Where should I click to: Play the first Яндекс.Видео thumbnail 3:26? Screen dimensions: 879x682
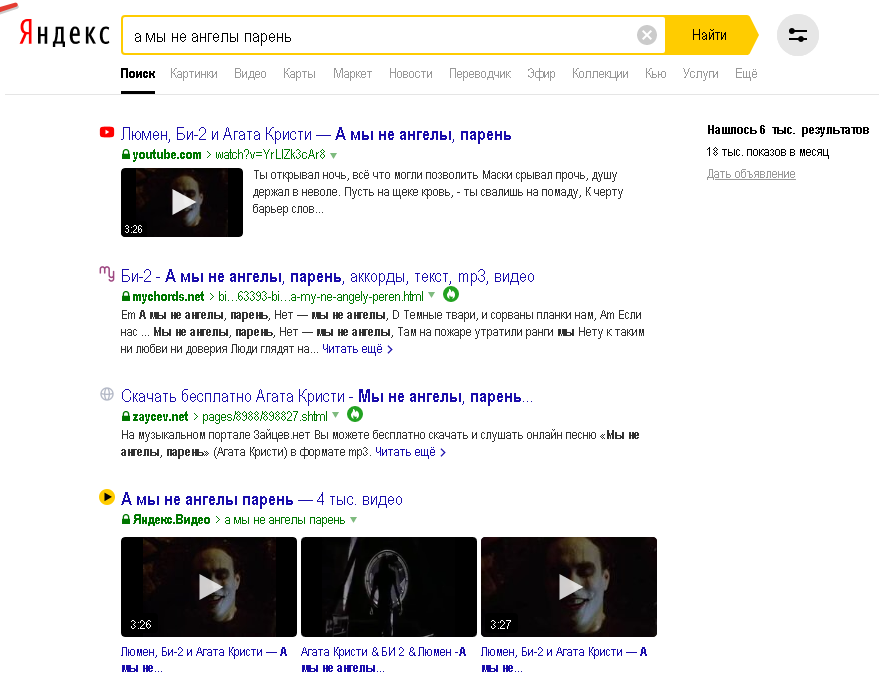[x=209, y=587]
